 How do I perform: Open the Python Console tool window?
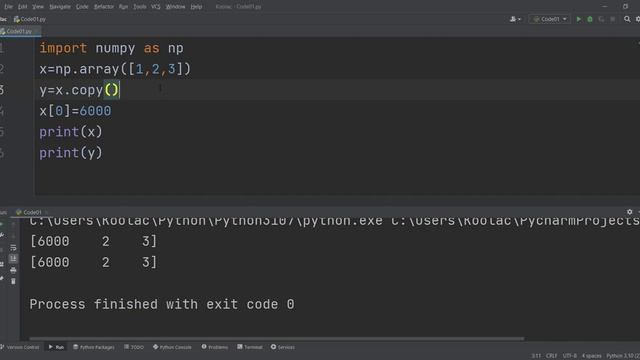172,347
